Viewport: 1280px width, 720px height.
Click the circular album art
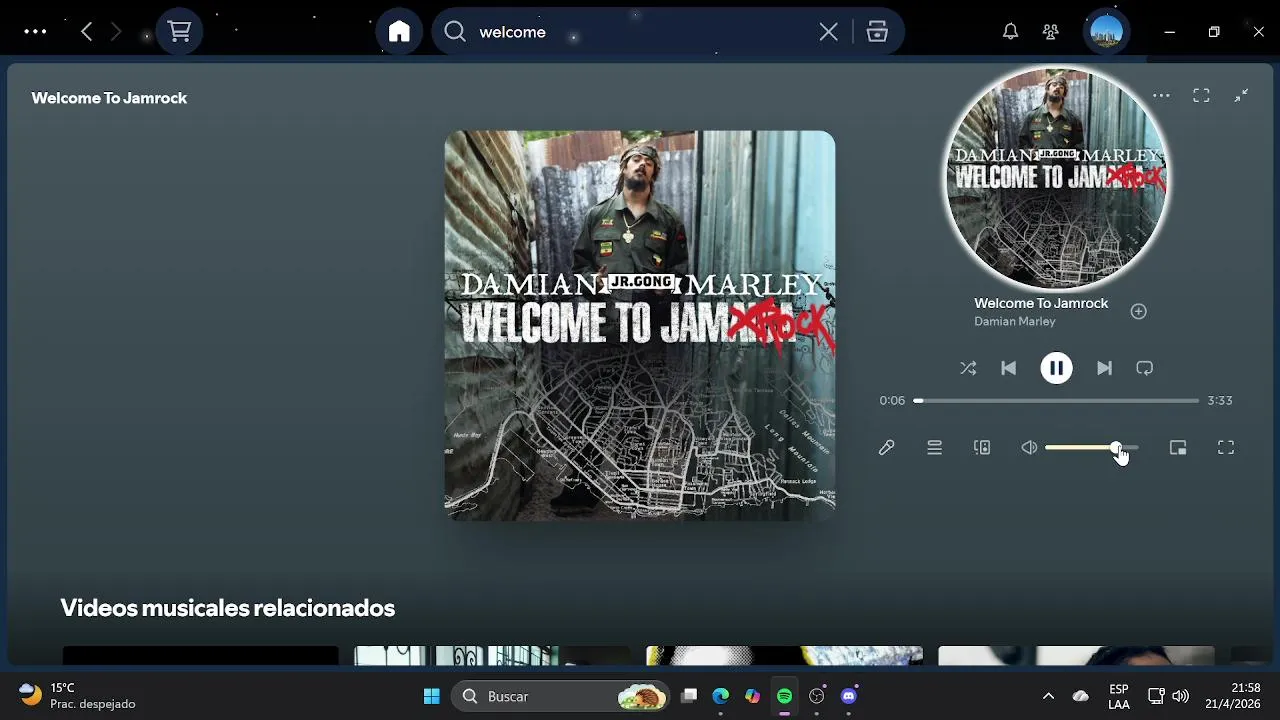point(1056,178)
